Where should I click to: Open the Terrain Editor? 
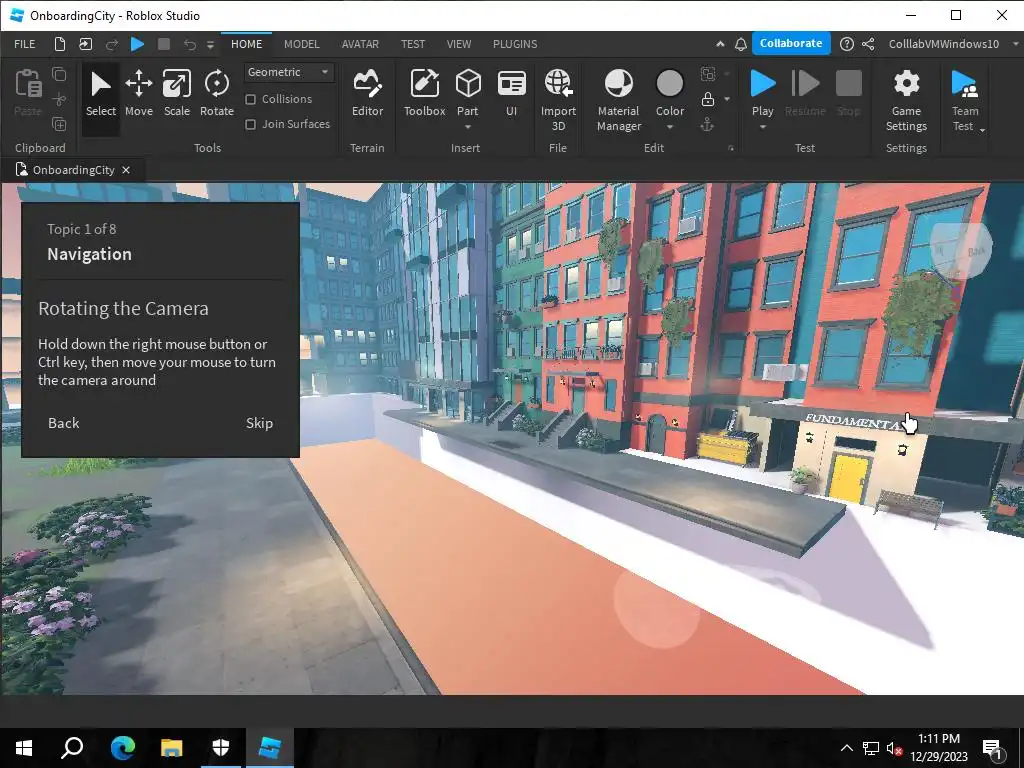[367, 95]
